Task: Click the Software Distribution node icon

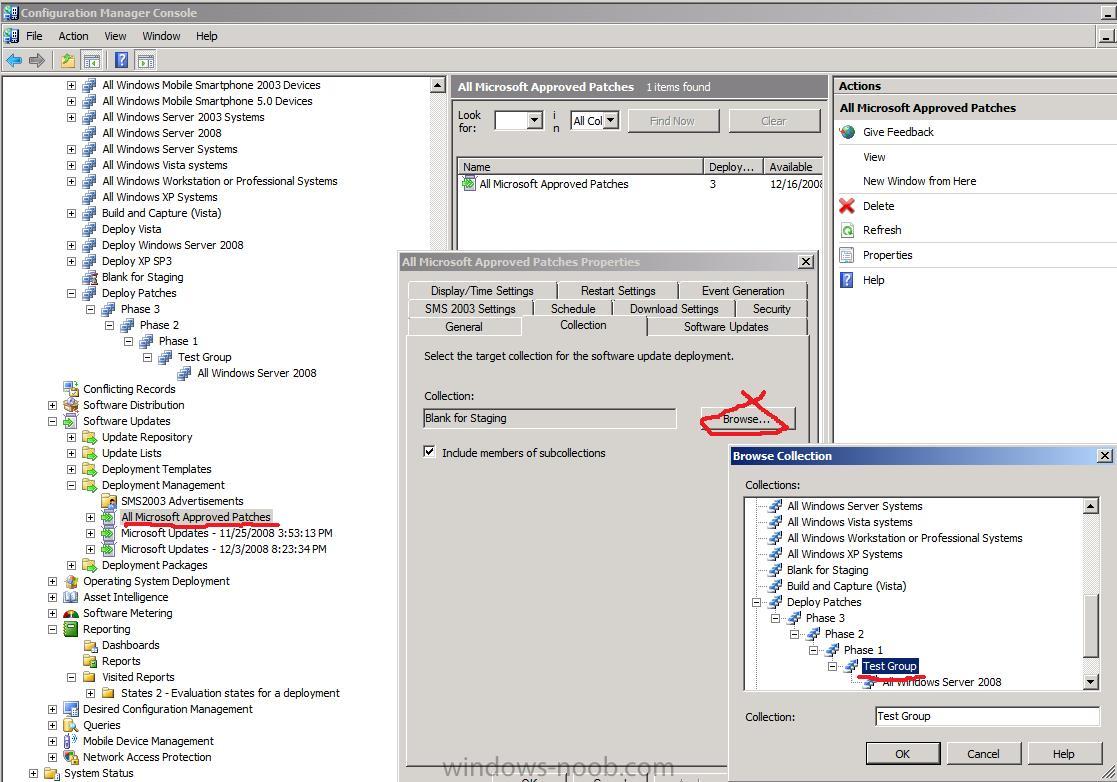Action: click(71, 405)
